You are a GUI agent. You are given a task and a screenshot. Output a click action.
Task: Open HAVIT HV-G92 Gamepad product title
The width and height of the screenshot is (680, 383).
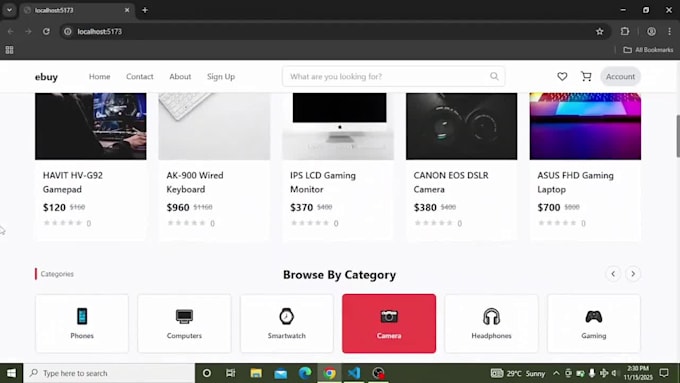pos(73,182)
